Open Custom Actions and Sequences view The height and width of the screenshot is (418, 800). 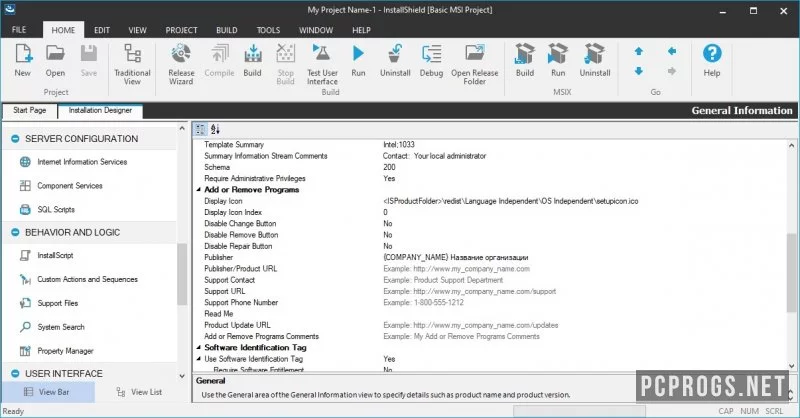click(x=87, y=279)
